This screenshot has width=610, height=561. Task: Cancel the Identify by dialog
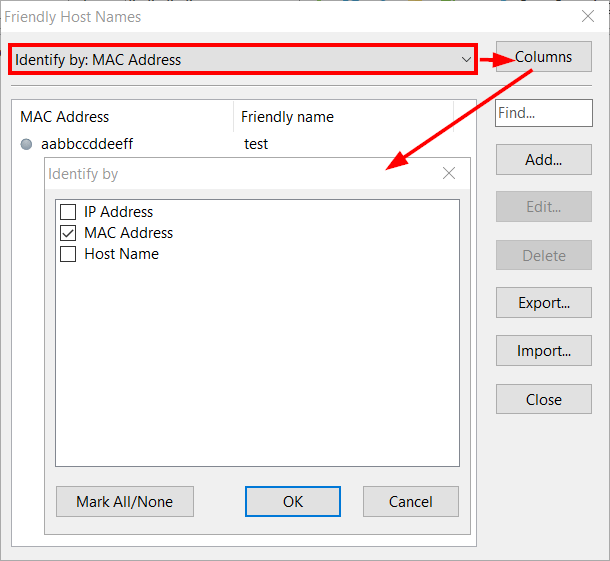pos(411,502)
